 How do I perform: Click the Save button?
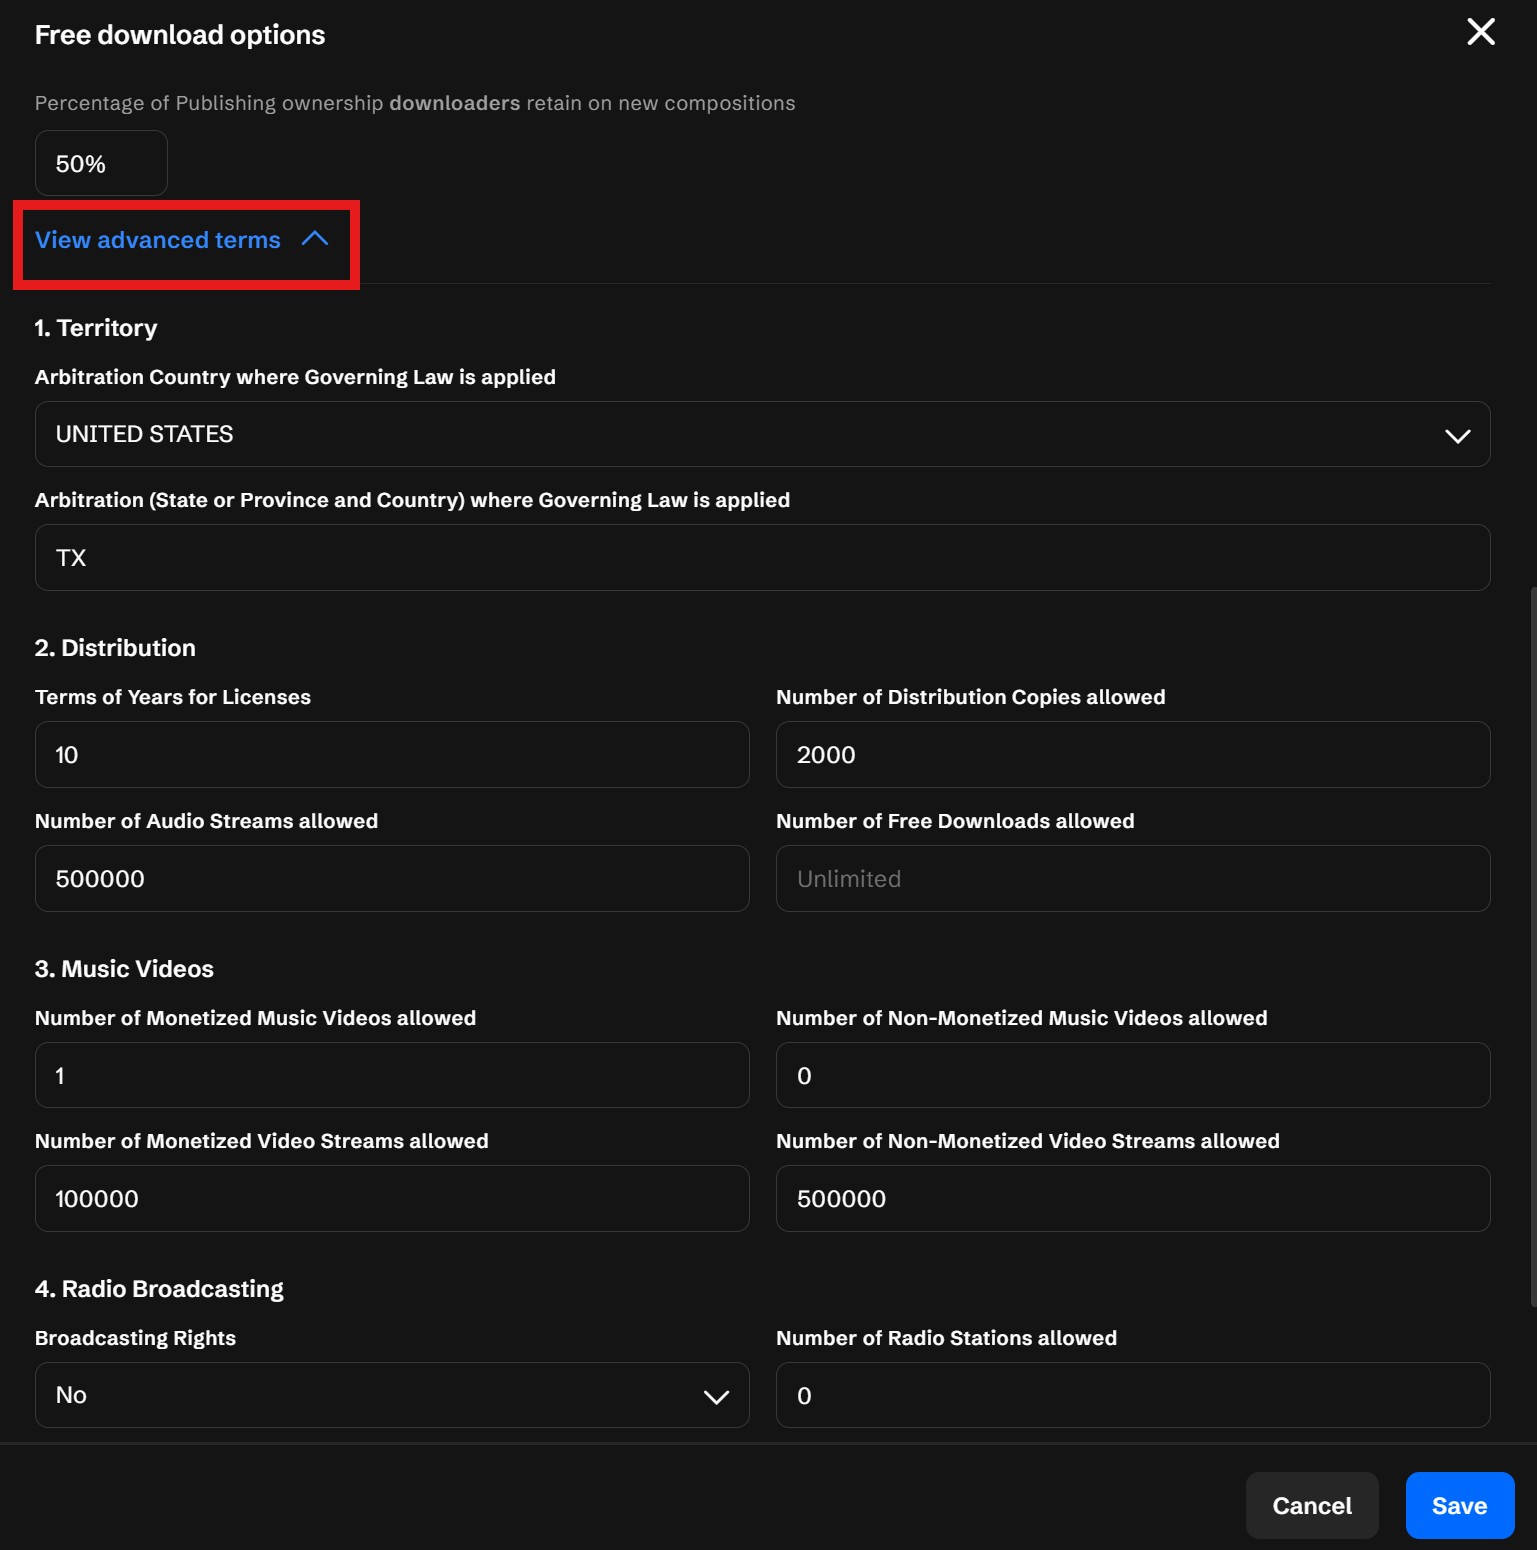click(x=1459, y=1505)
